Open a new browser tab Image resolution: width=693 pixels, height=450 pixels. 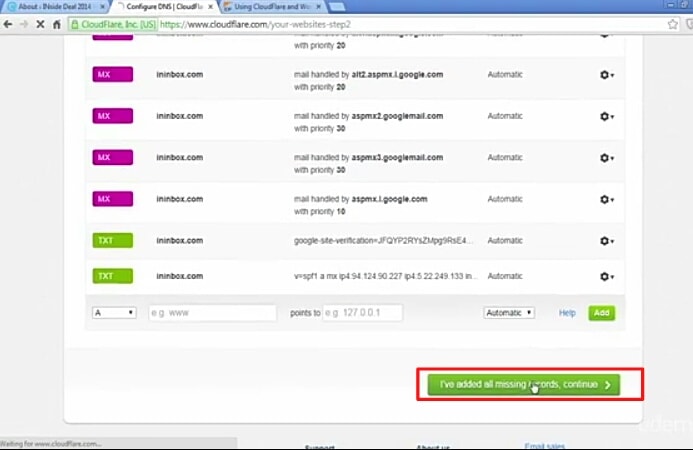[337, 7]
